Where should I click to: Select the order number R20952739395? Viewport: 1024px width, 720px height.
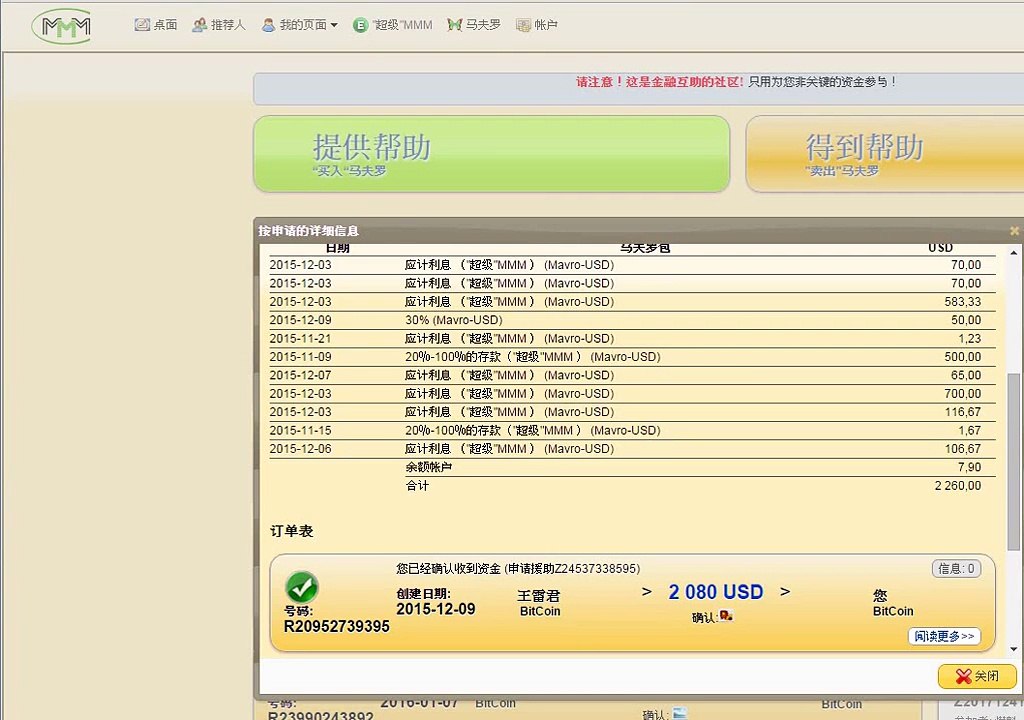click(336, 626)
